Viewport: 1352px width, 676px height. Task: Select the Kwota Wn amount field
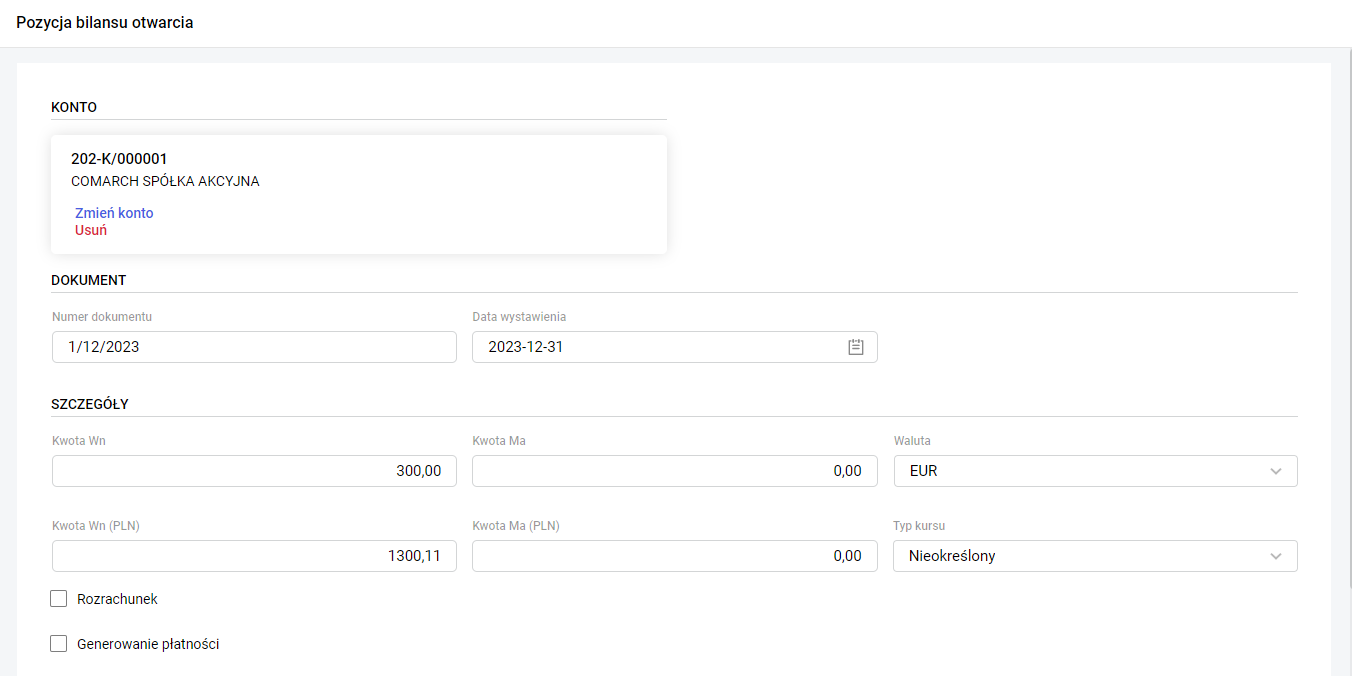[254, 471]
